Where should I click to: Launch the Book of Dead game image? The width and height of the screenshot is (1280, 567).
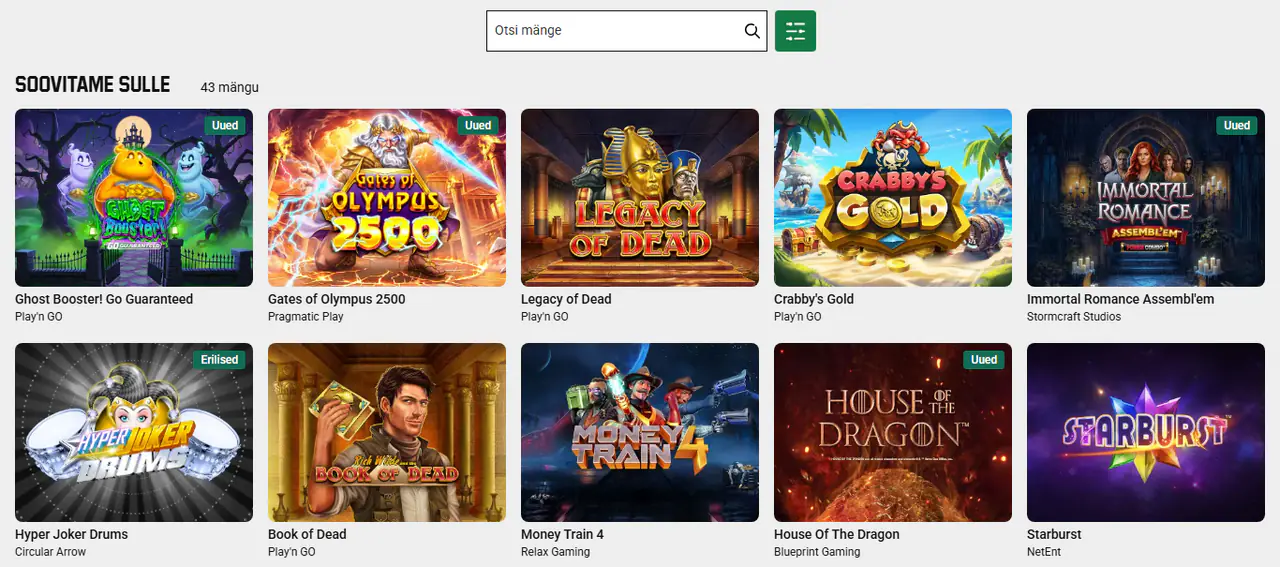tap(387, 433)
